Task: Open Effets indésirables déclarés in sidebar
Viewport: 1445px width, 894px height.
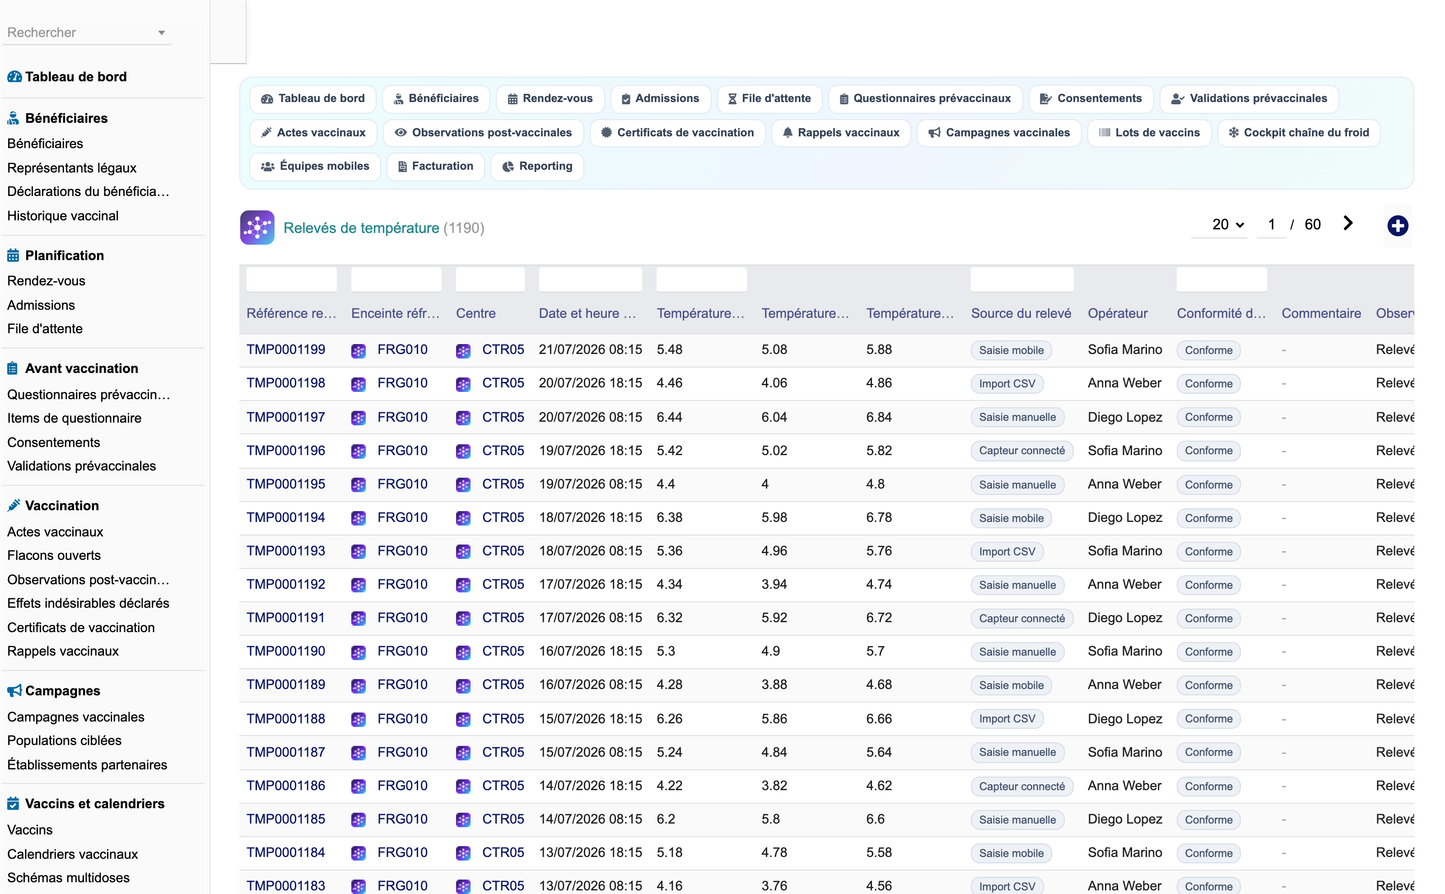Action: (x=88, y=604)
